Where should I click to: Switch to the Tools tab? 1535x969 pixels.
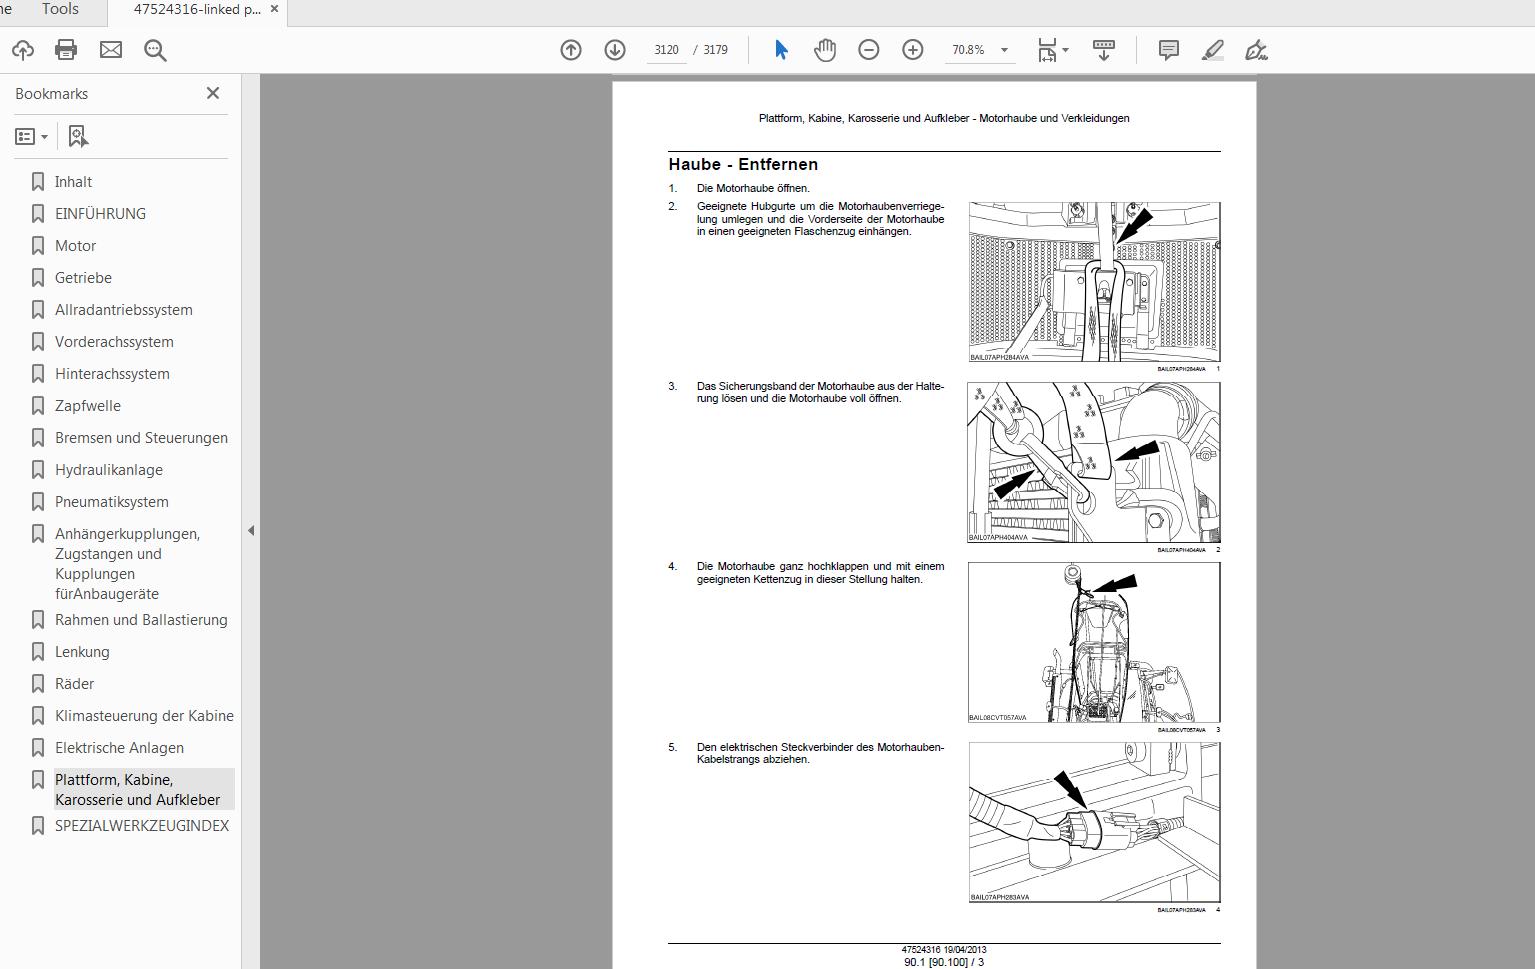click(x=59, y=10)
